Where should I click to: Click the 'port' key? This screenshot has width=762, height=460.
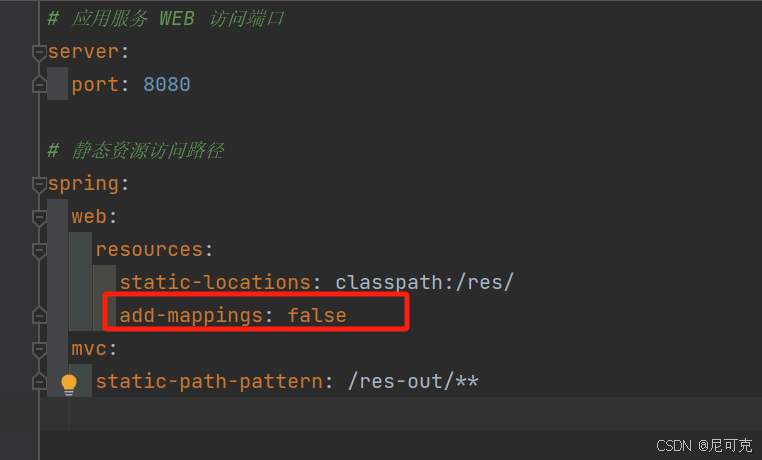tap(95, 85)
